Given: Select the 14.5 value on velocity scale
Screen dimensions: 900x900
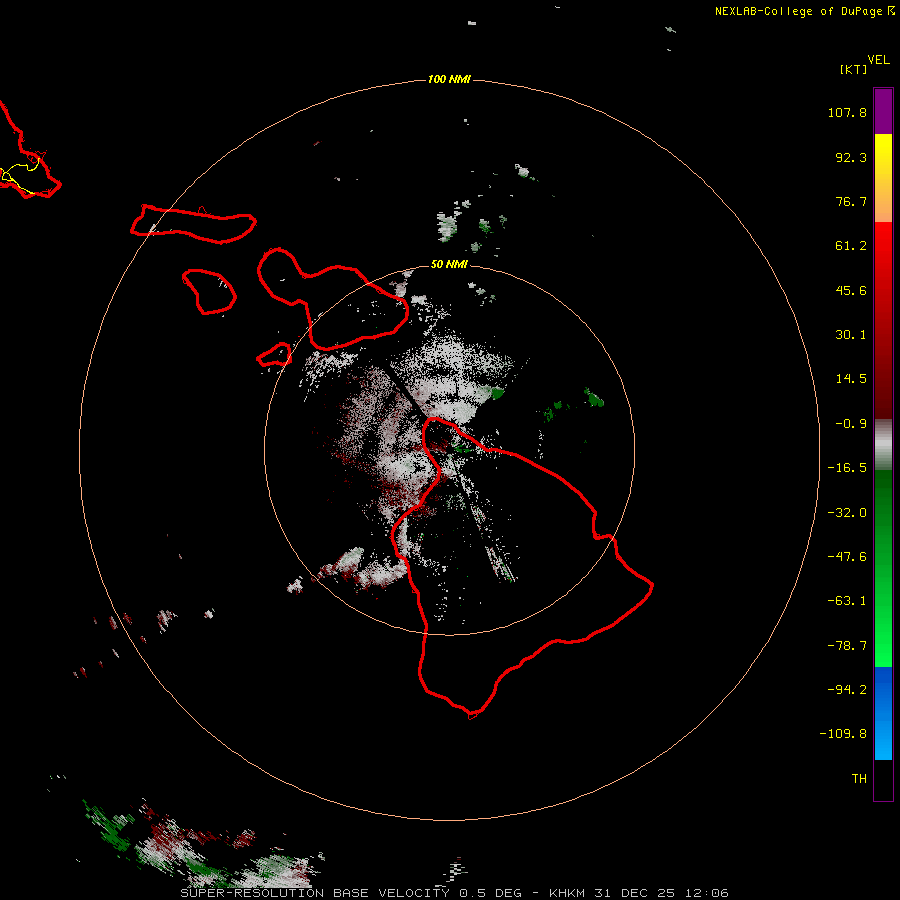Looking at the screenshot, I should (x=851, y=379).
